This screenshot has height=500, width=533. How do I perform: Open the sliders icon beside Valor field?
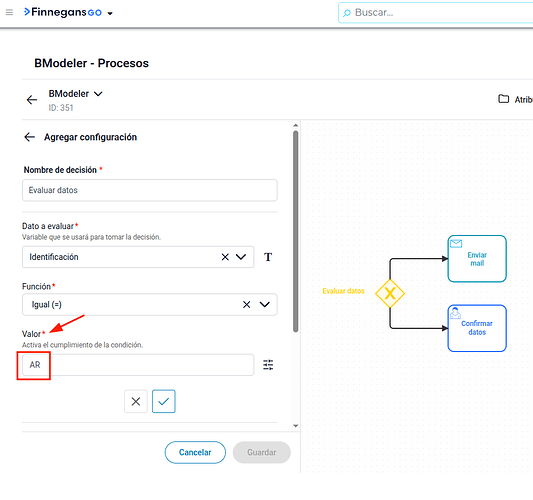(268, 365)
